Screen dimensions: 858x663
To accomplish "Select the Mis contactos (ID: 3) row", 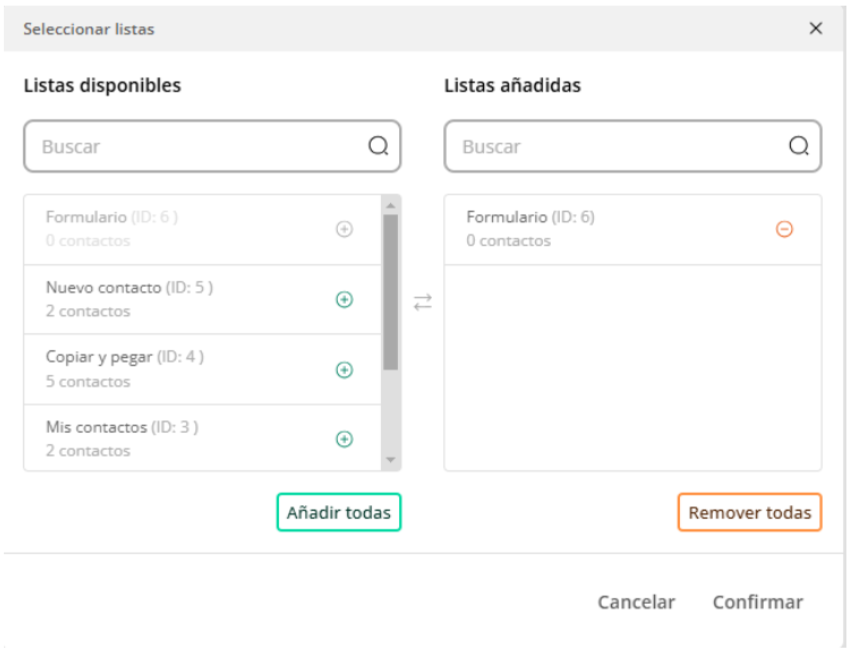I will [202, 438].
